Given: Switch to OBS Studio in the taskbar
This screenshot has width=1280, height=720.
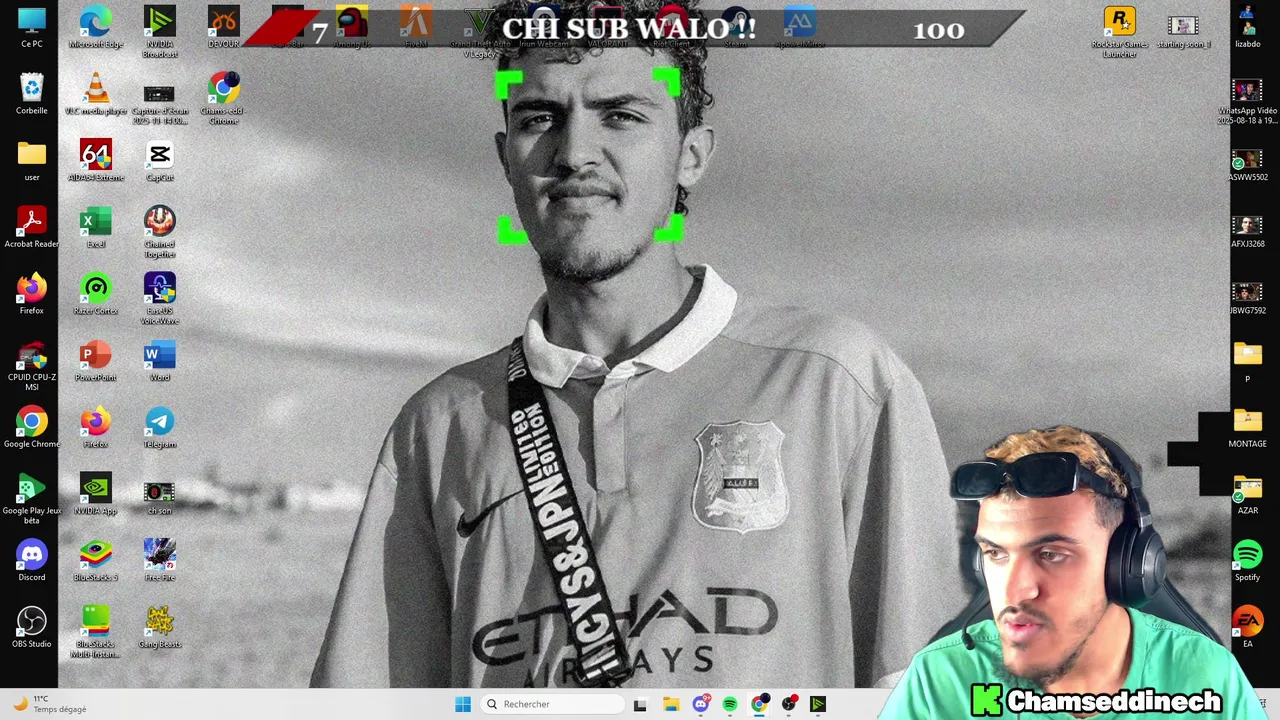Looking at the screenshot, I should (789, 704).
